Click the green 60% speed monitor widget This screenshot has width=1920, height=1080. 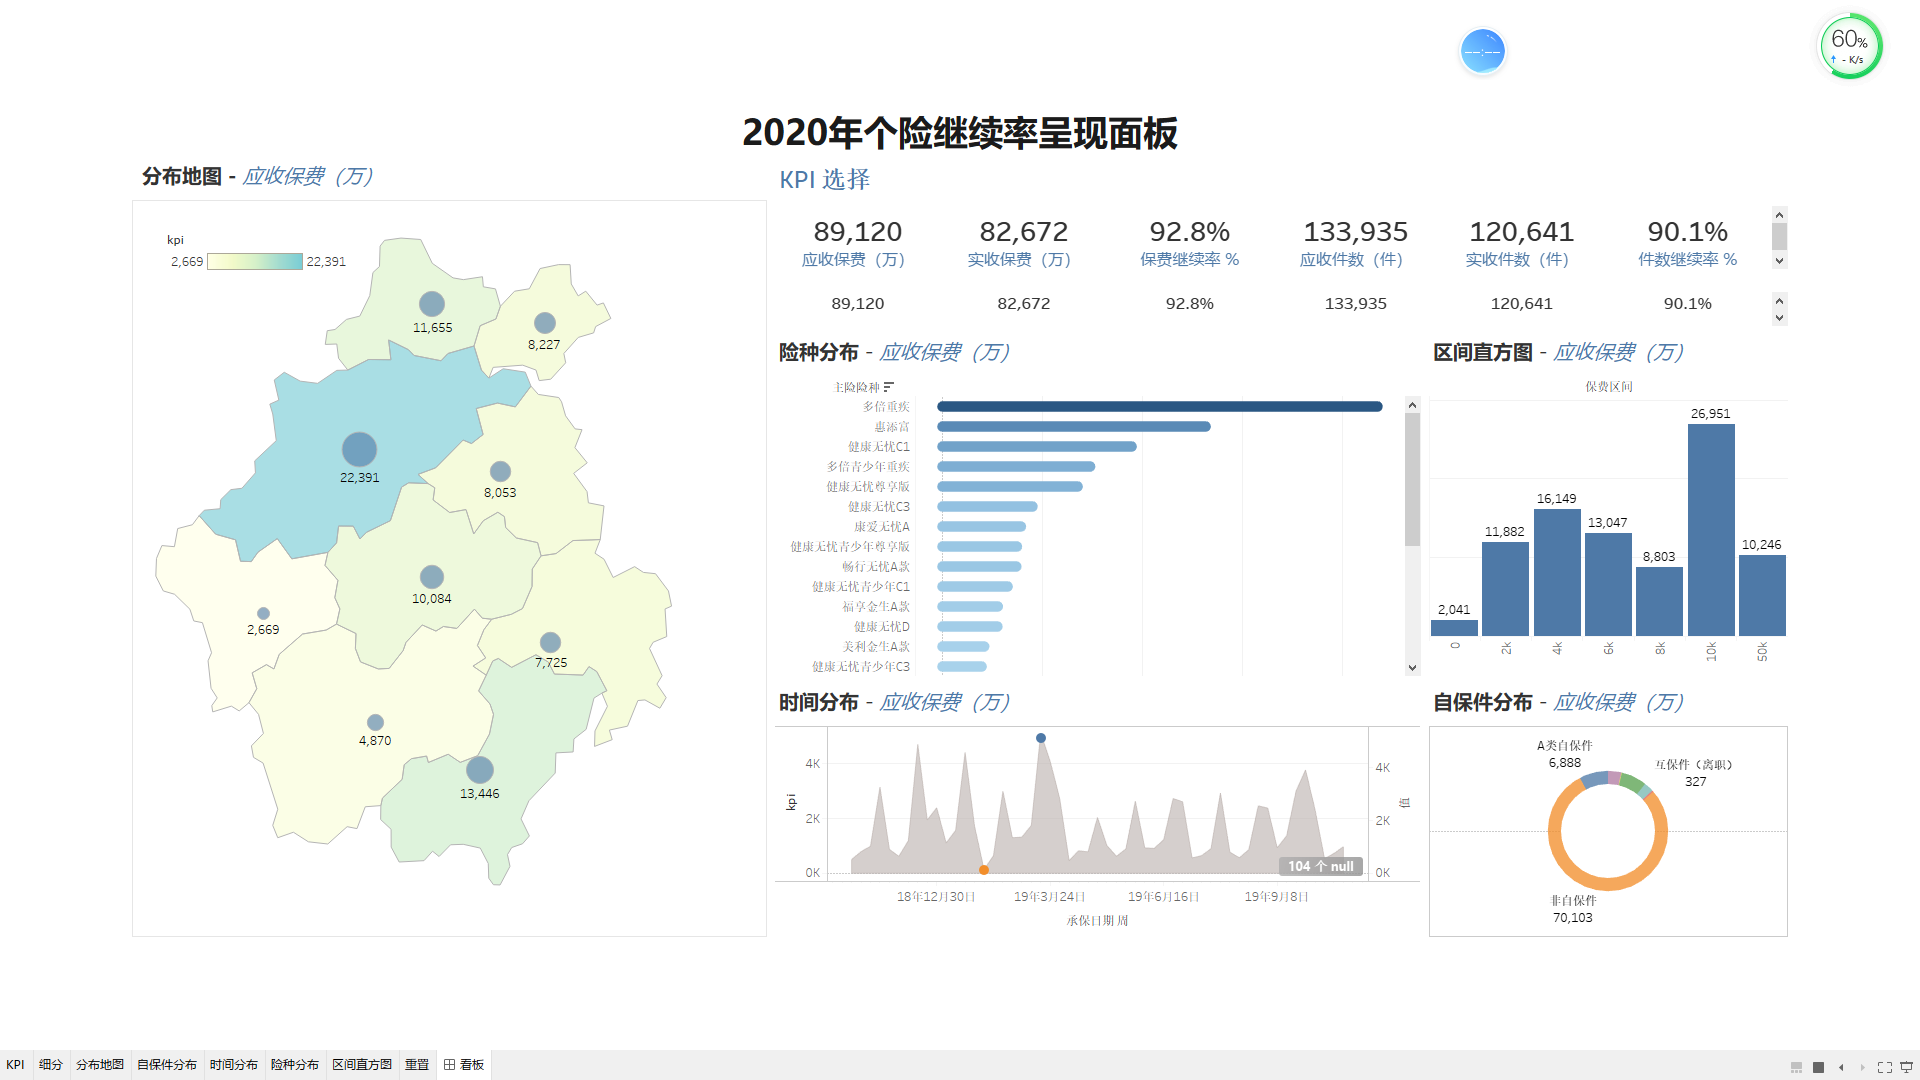coord(1849,46)
